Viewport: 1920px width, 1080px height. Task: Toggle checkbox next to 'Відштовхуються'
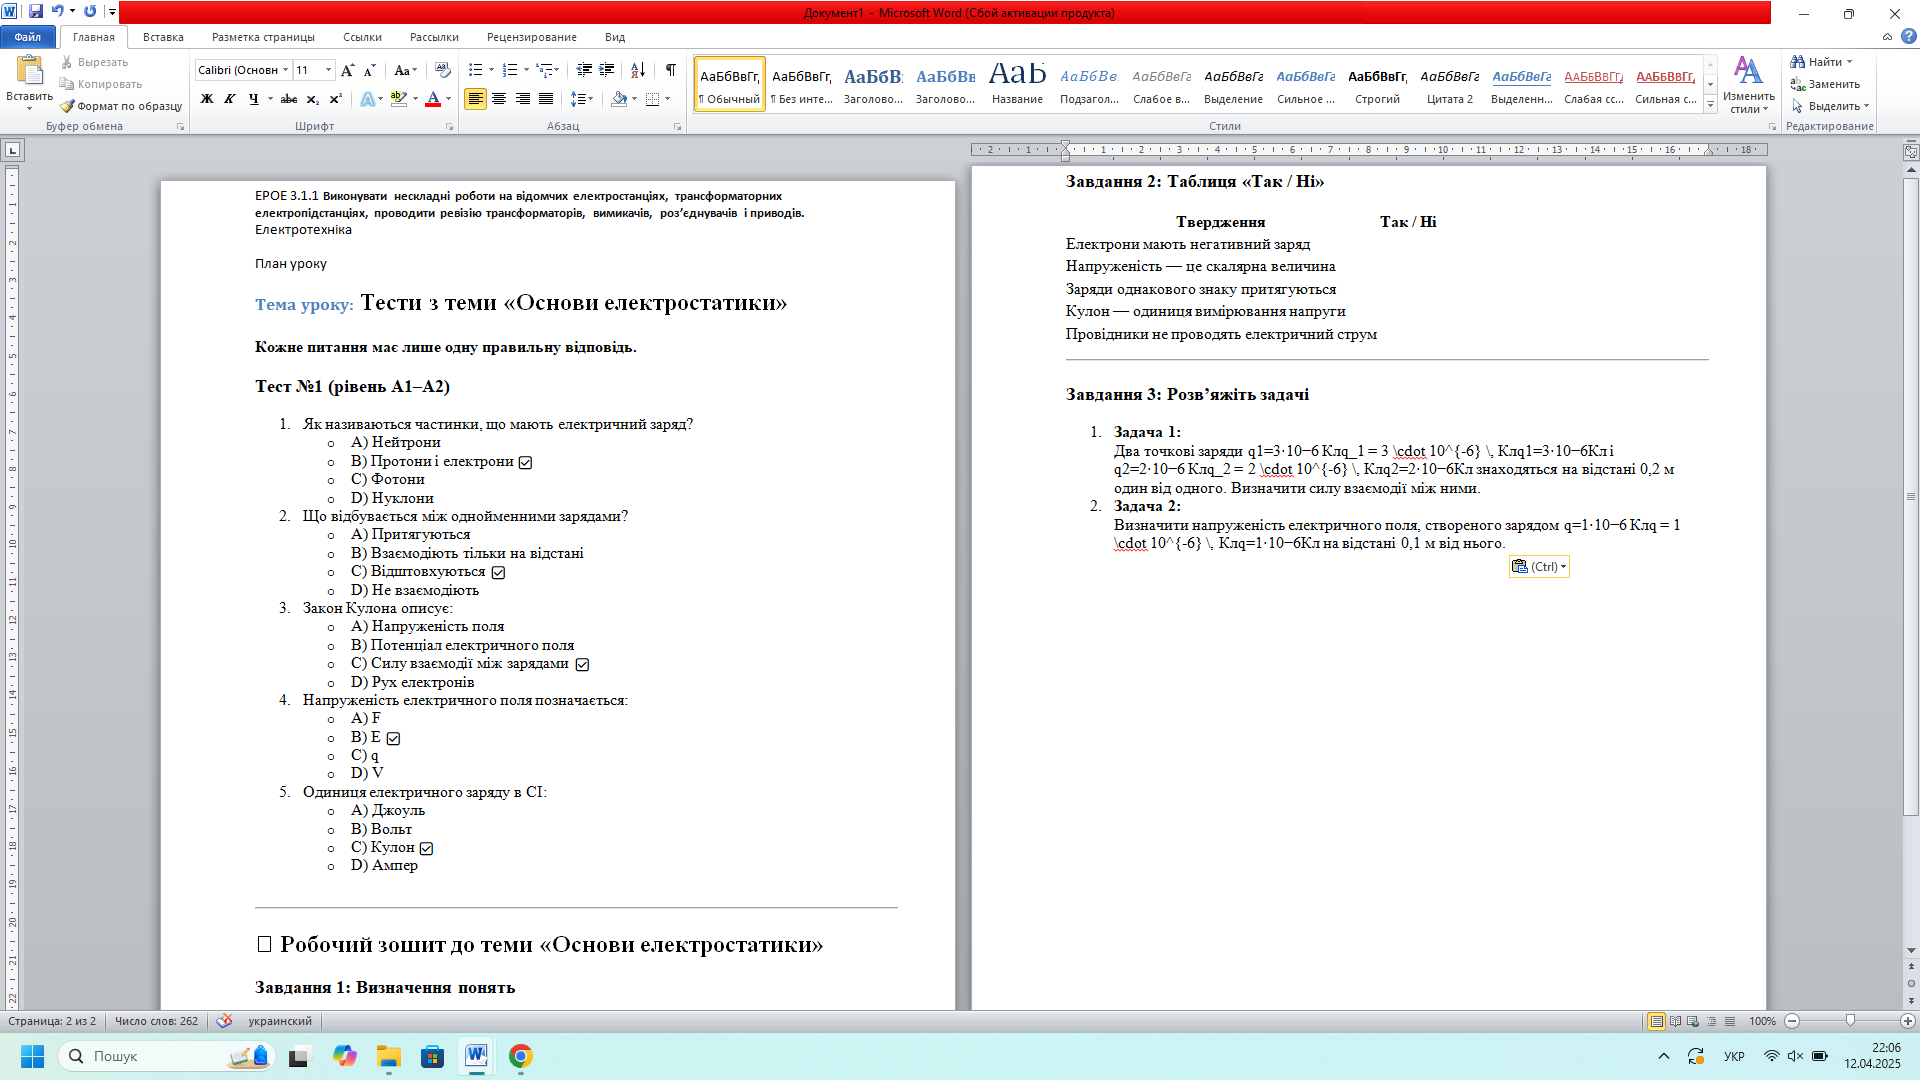tap(498, 573)
